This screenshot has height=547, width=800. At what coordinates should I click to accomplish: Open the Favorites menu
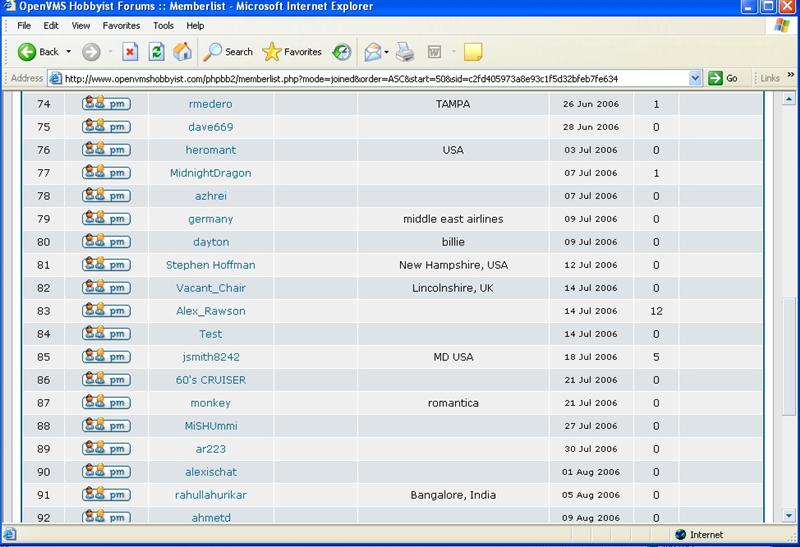point(121,26)
